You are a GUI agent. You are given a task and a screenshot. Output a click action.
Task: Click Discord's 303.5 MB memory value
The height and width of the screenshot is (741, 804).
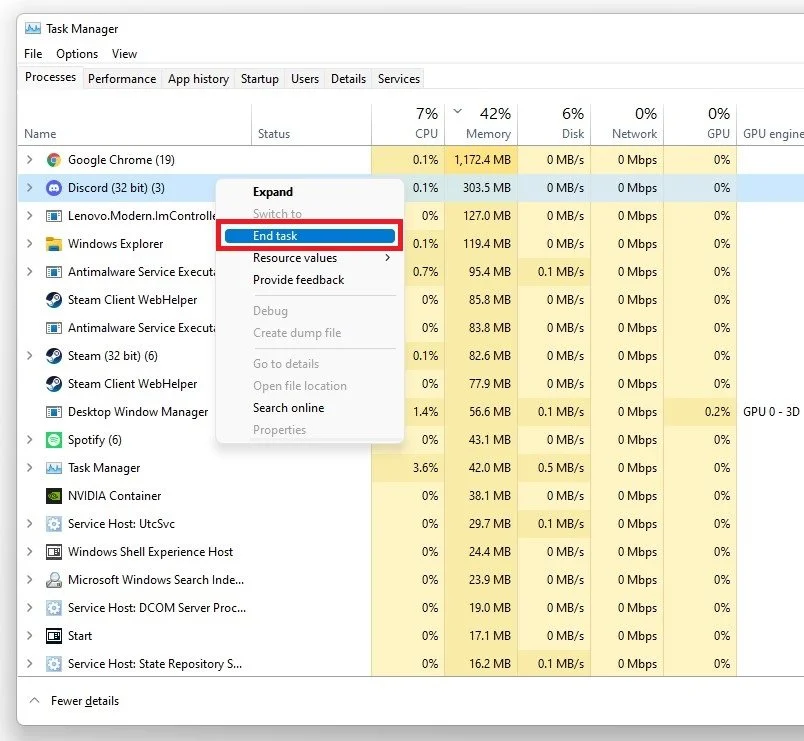tap(487, 188)
